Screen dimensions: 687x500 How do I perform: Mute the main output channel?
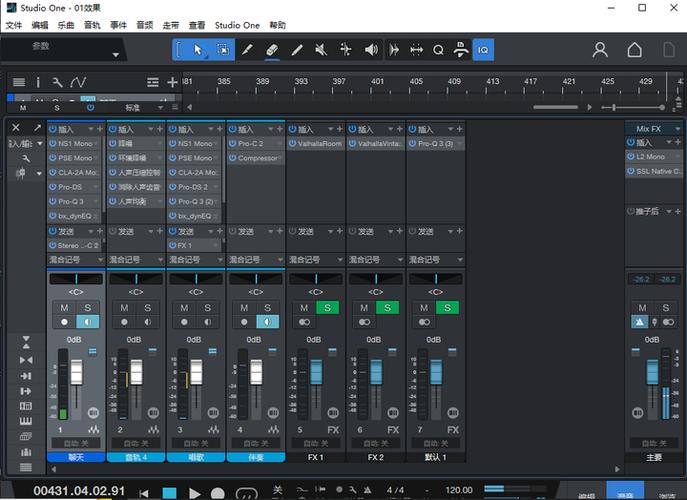642,308
